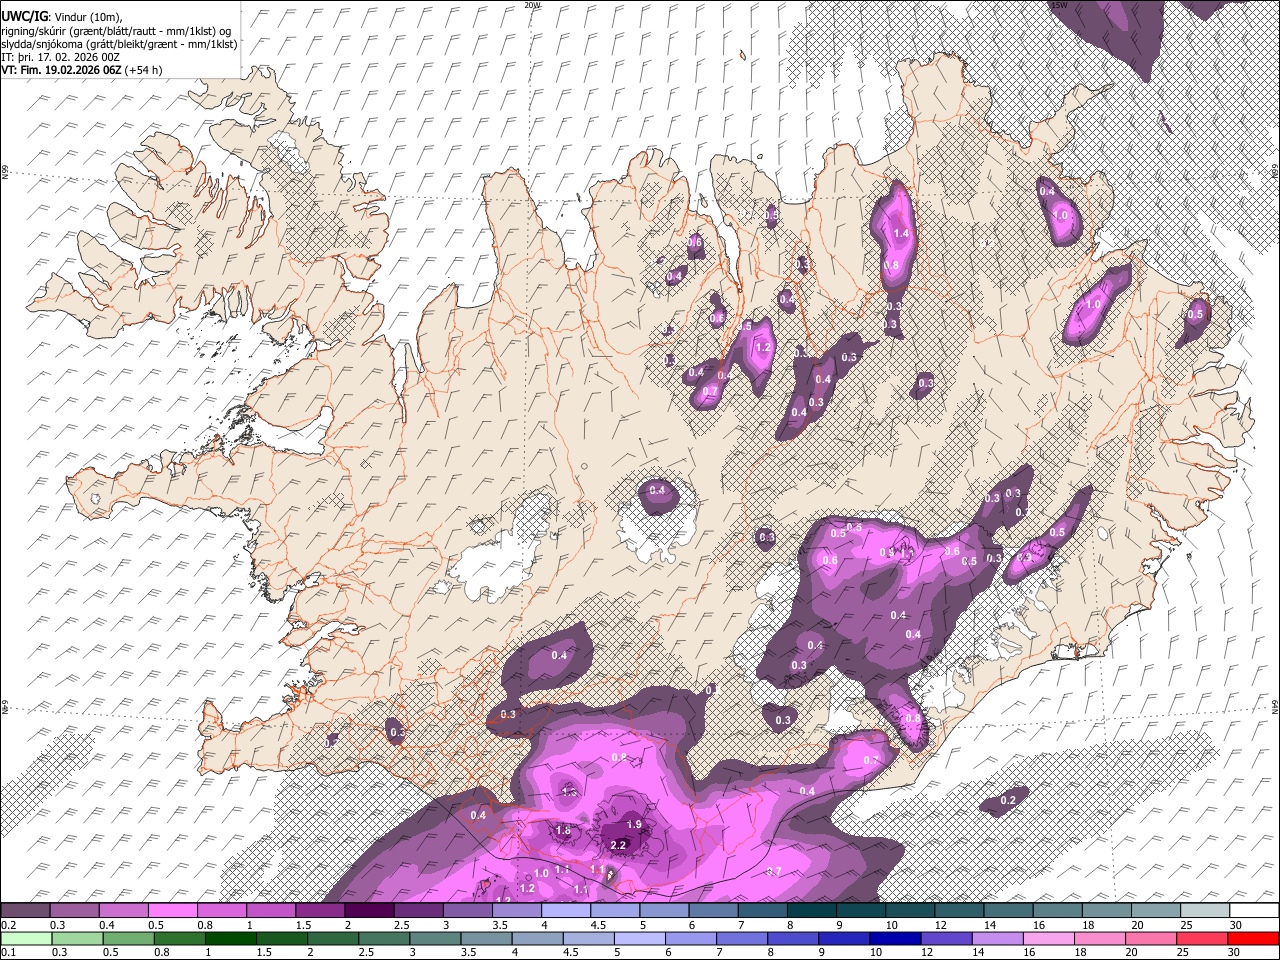Select the pale grey swatch between 25 and 30, top row
Viewport: 1280px width, 960px height.
(1205, 910)
